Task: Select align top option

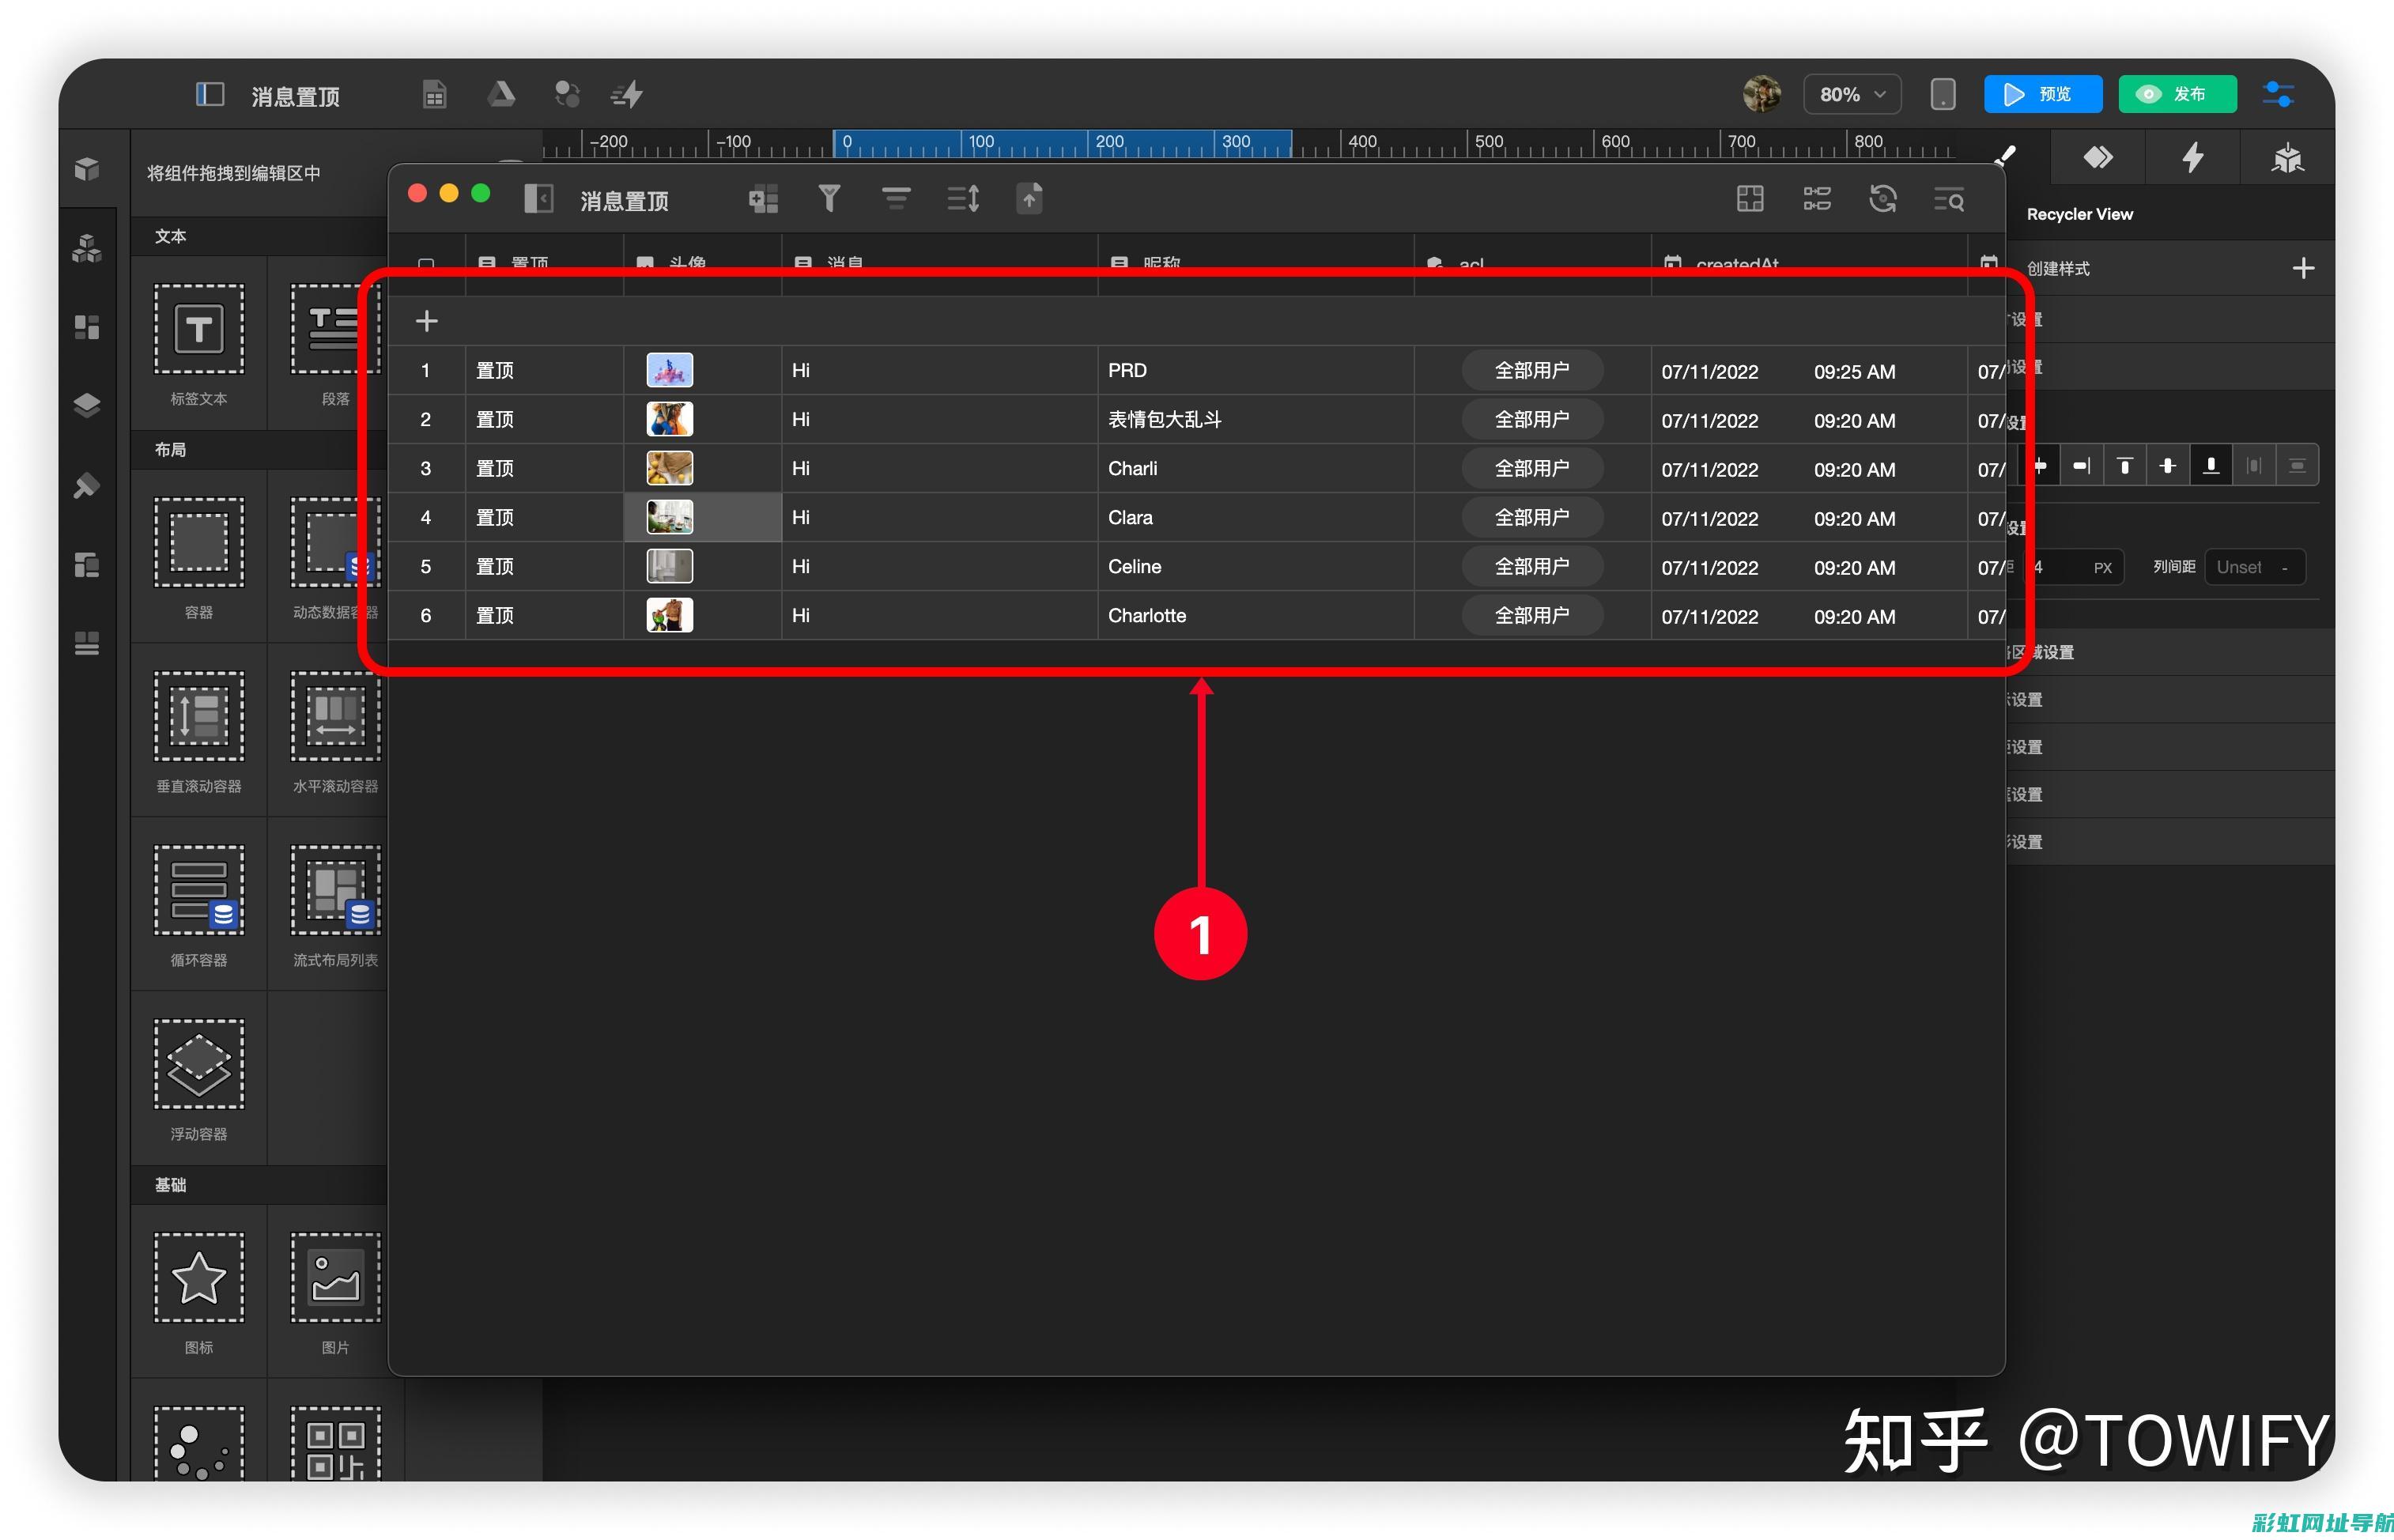Action: click(x=2124, y=465)
